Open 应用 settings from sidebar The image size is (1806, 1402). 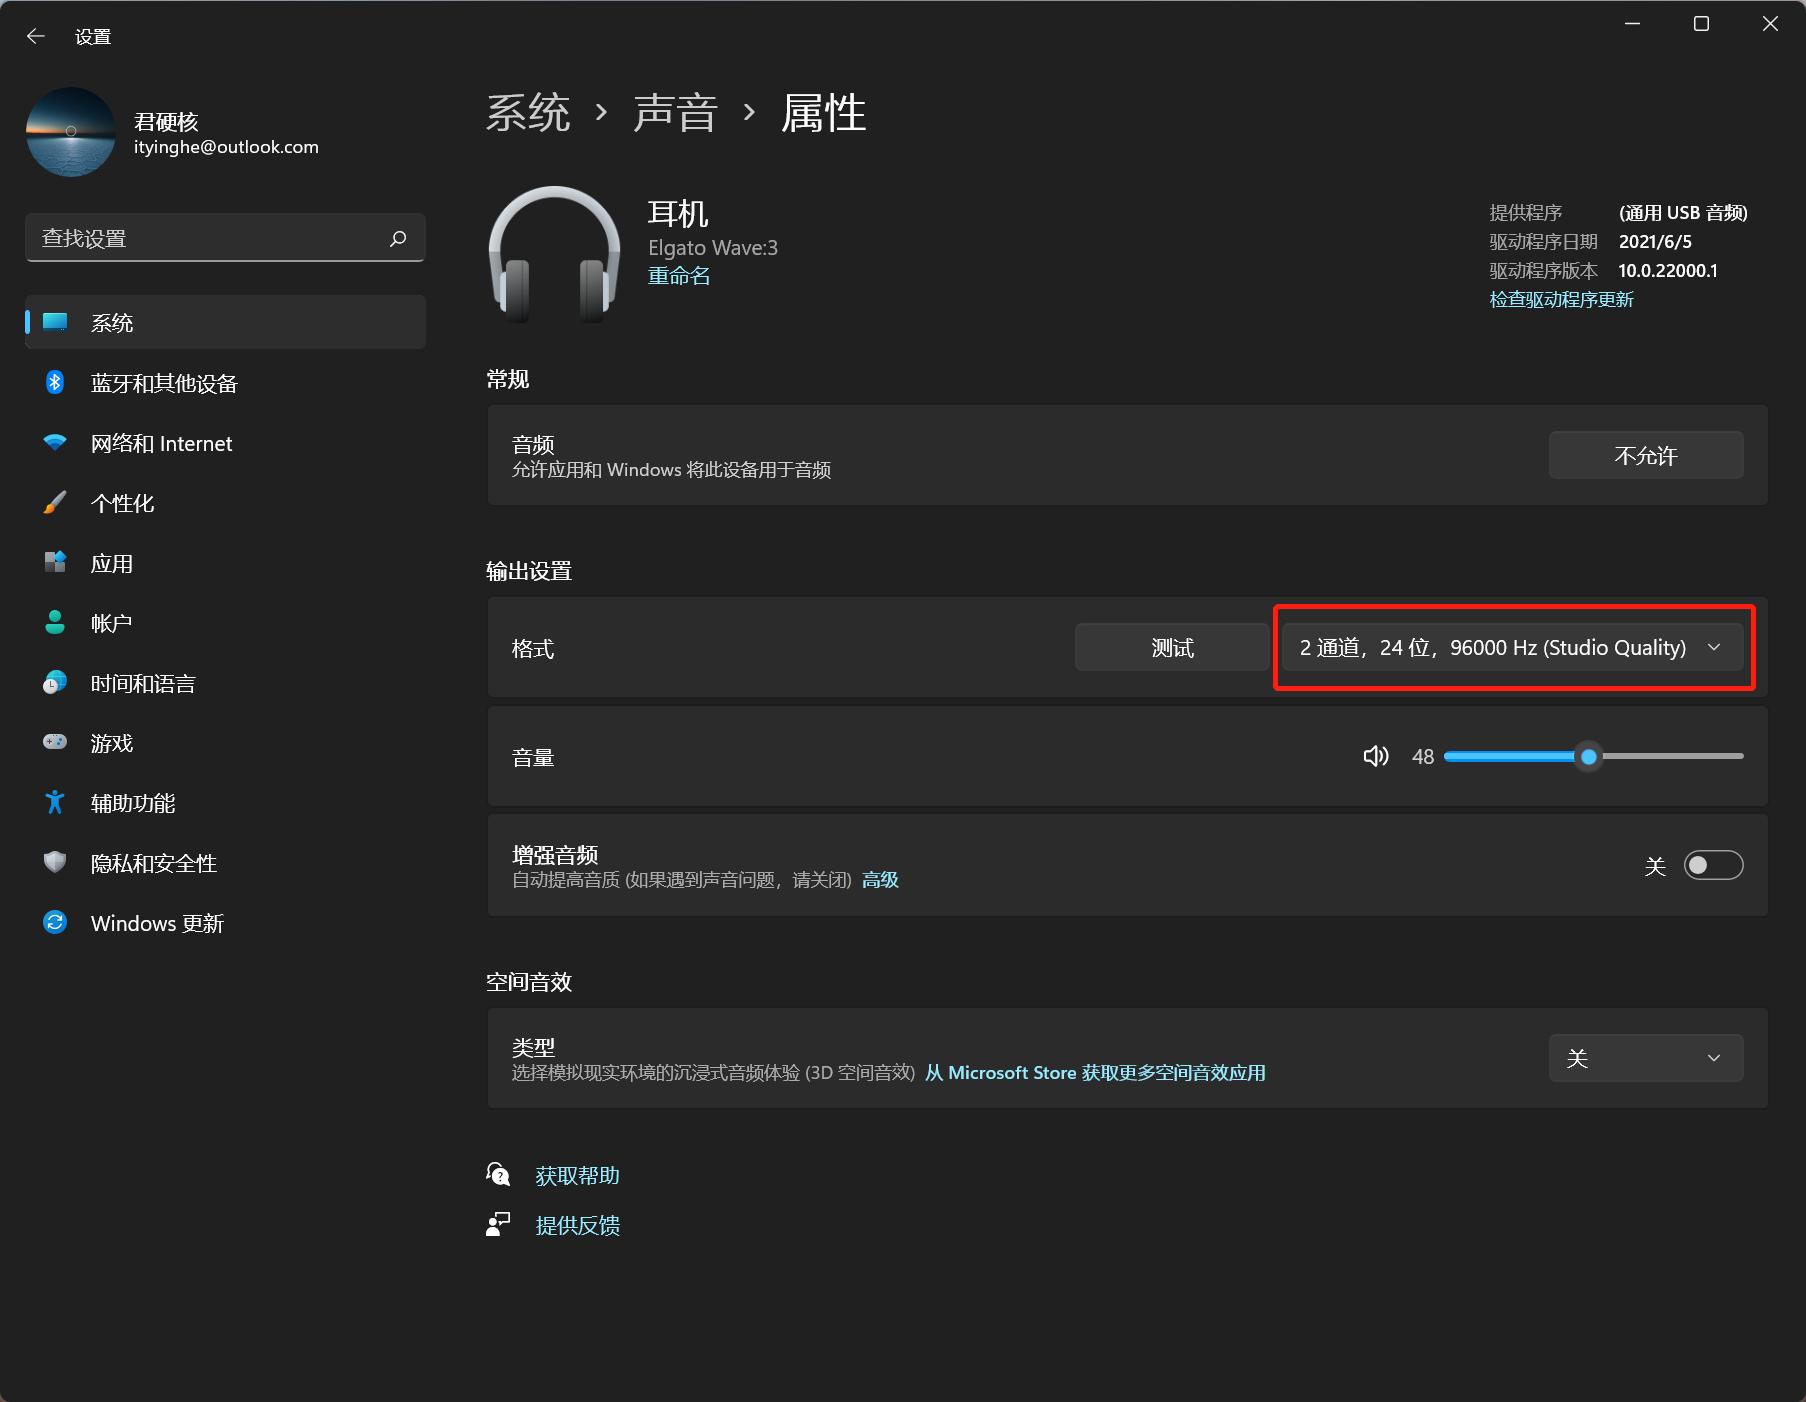[113, 563]
